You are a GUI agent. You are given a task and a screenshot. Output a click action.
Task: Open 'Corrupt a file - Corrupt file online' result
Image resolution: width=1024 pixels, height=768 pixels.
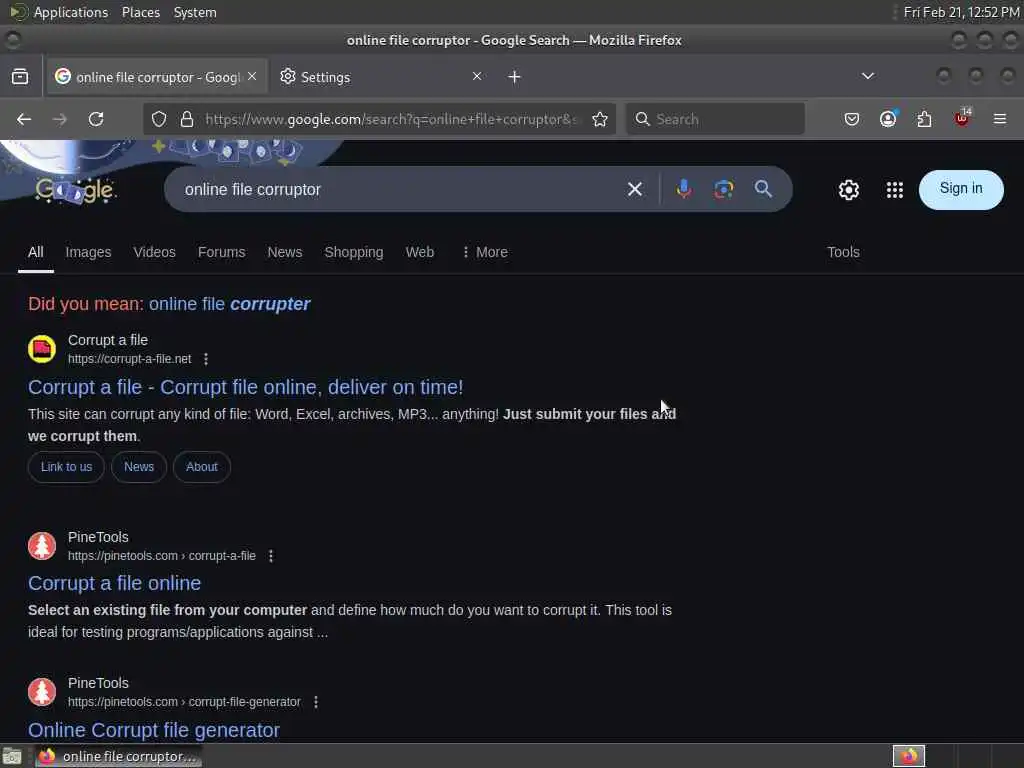coord(246,387)
